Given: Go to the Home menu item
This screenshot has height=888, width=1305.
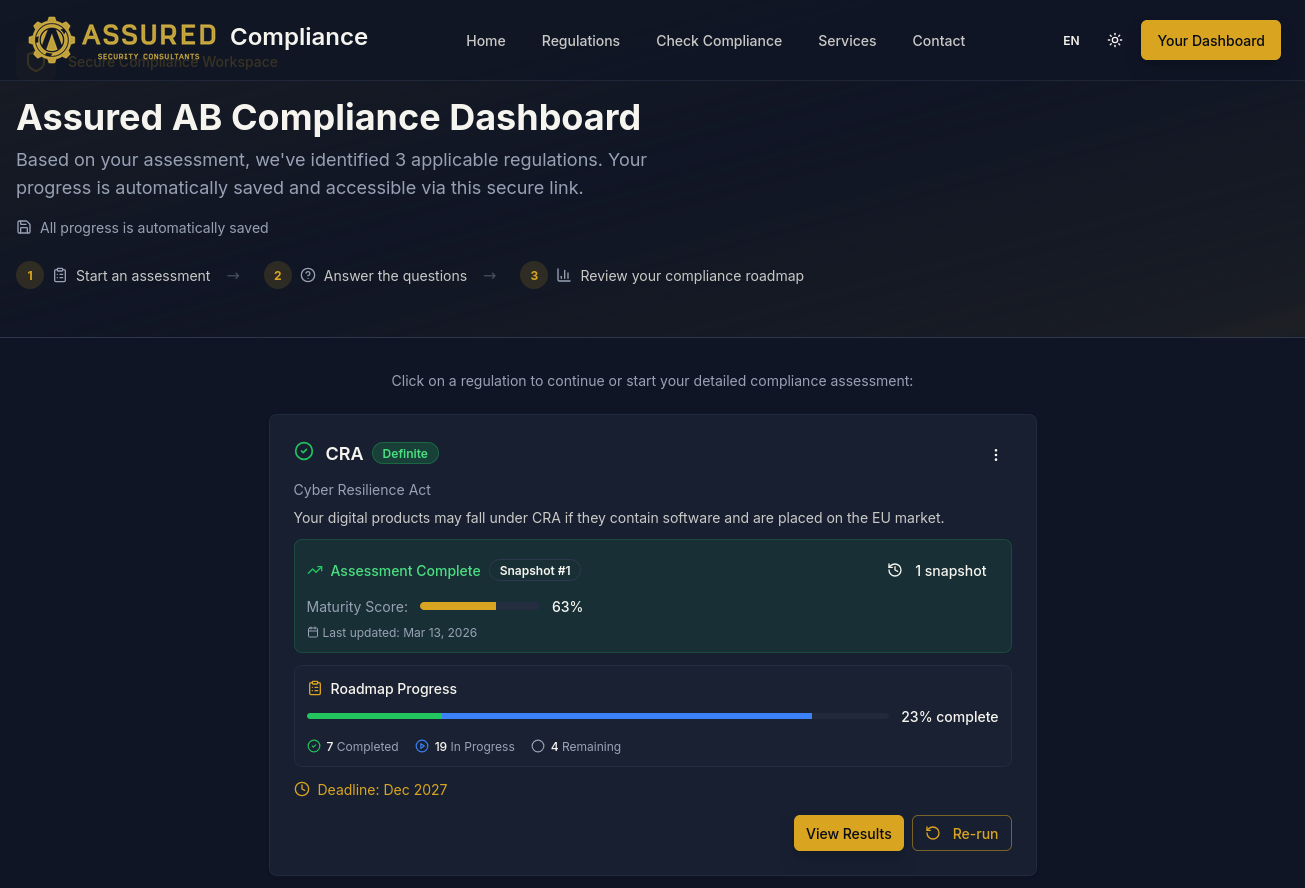Looking at the screenshot, I should pos(486,41).
